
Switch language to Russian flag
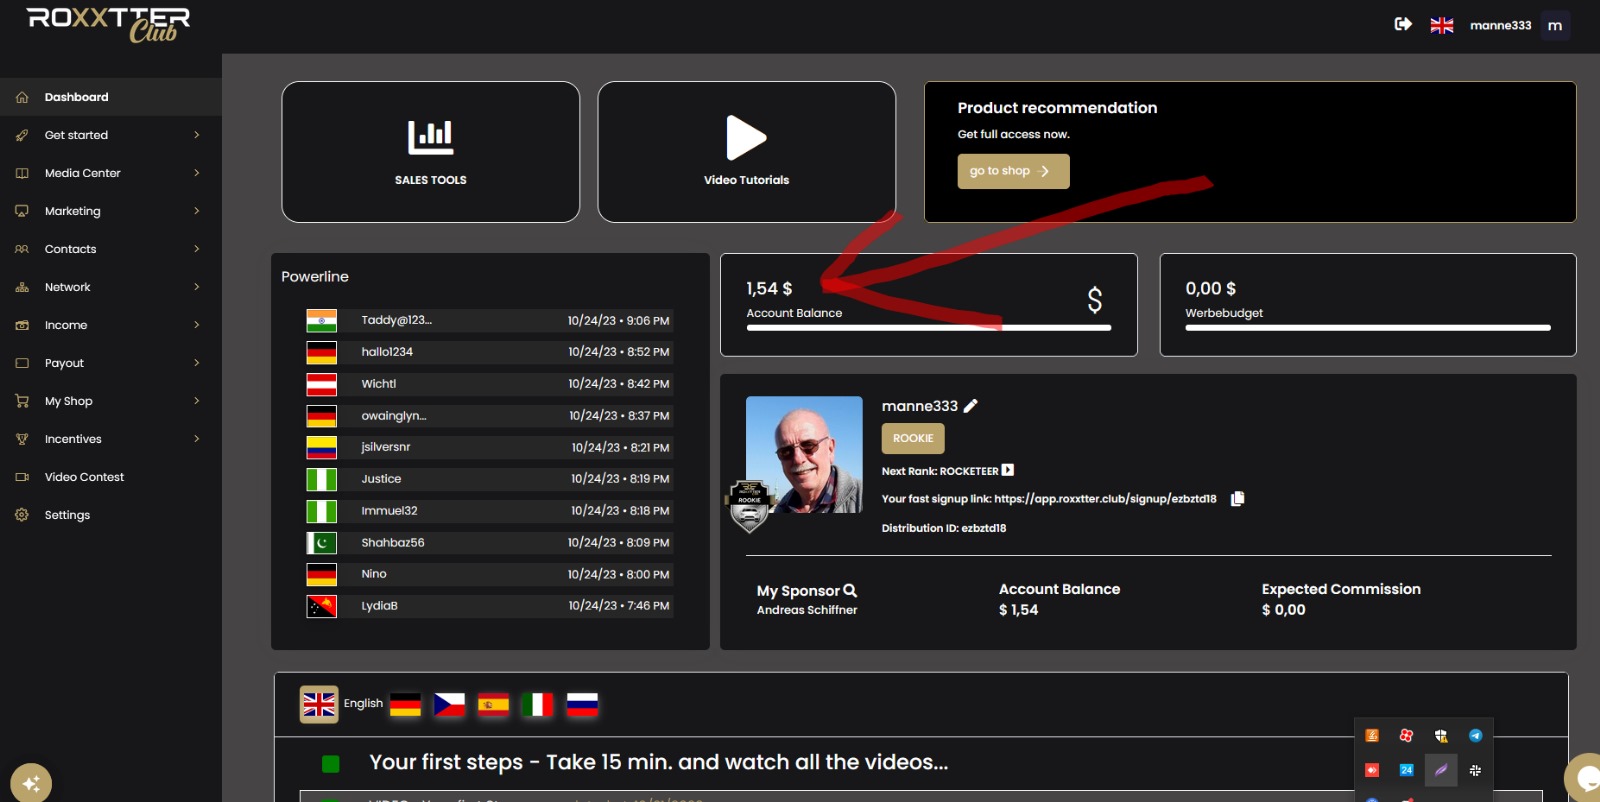tap(582, 705)
